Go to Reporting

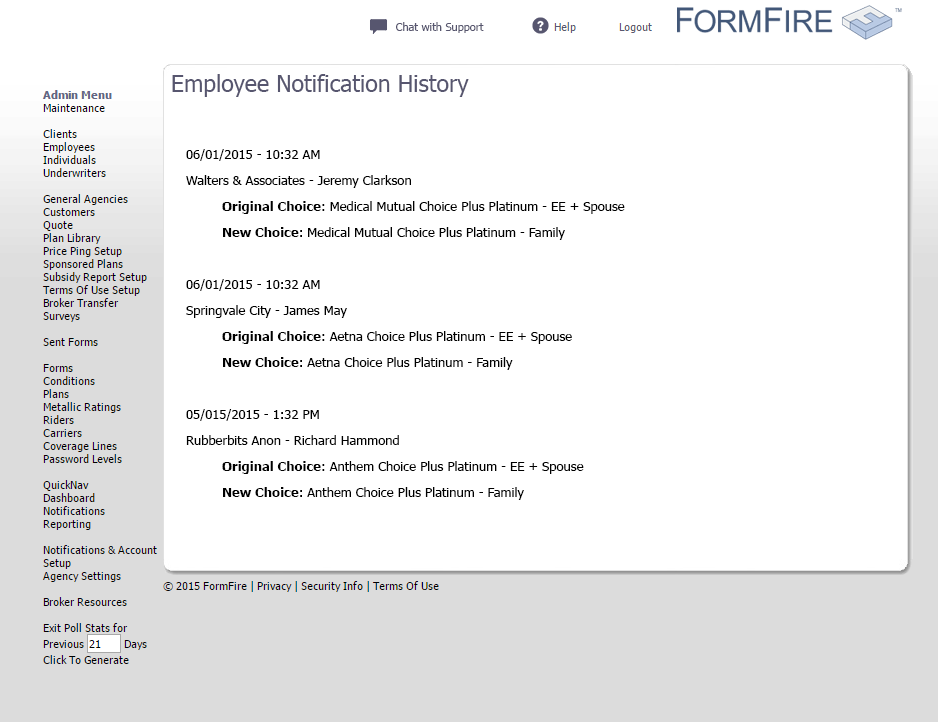click(67, 525)
